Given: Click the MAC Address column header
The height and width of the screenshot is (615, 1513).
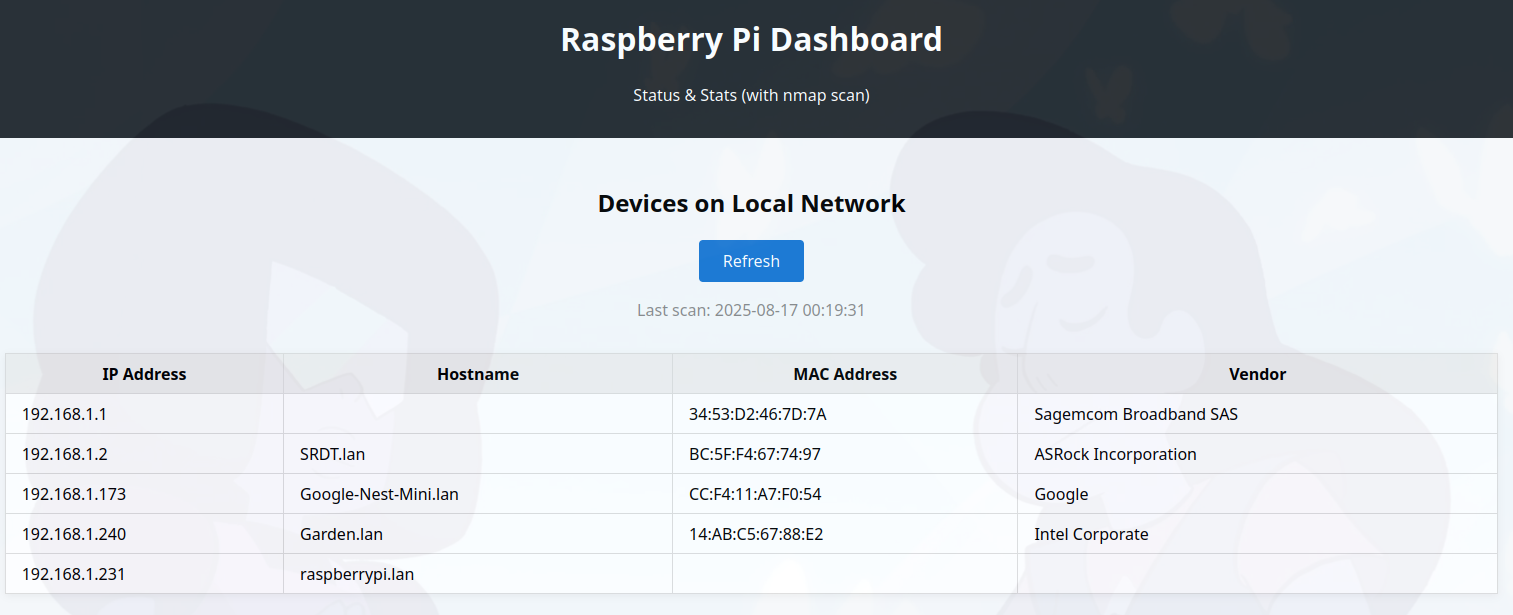Looking at the screenshot, I should (845, 374).
